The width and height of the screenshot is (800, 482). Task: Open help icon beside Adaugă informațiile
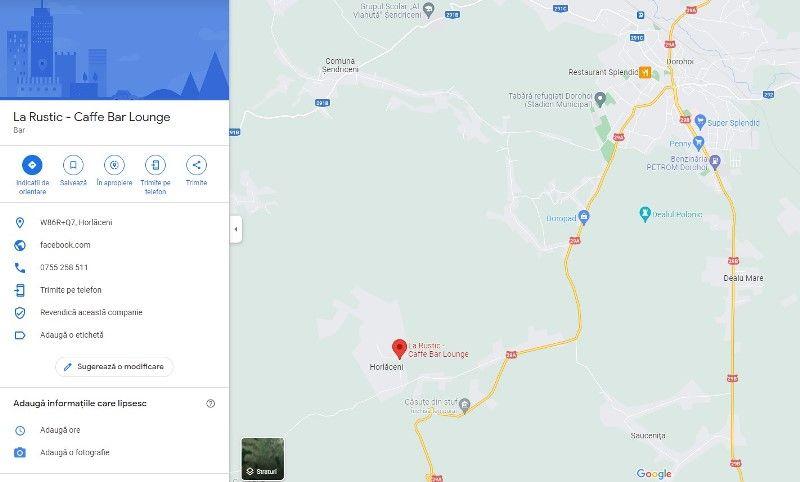click(x=210, y=403)
